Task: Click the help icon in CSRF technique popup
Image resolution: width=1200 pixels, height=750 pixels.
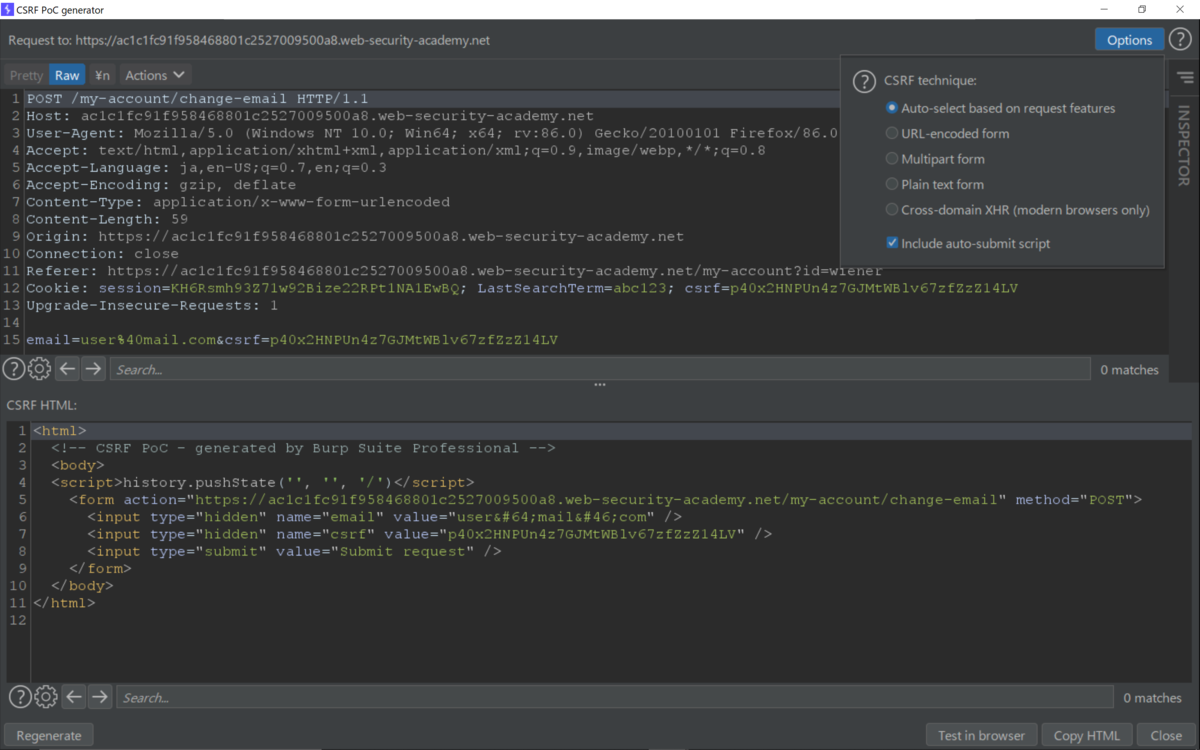Action: (863, 81)
